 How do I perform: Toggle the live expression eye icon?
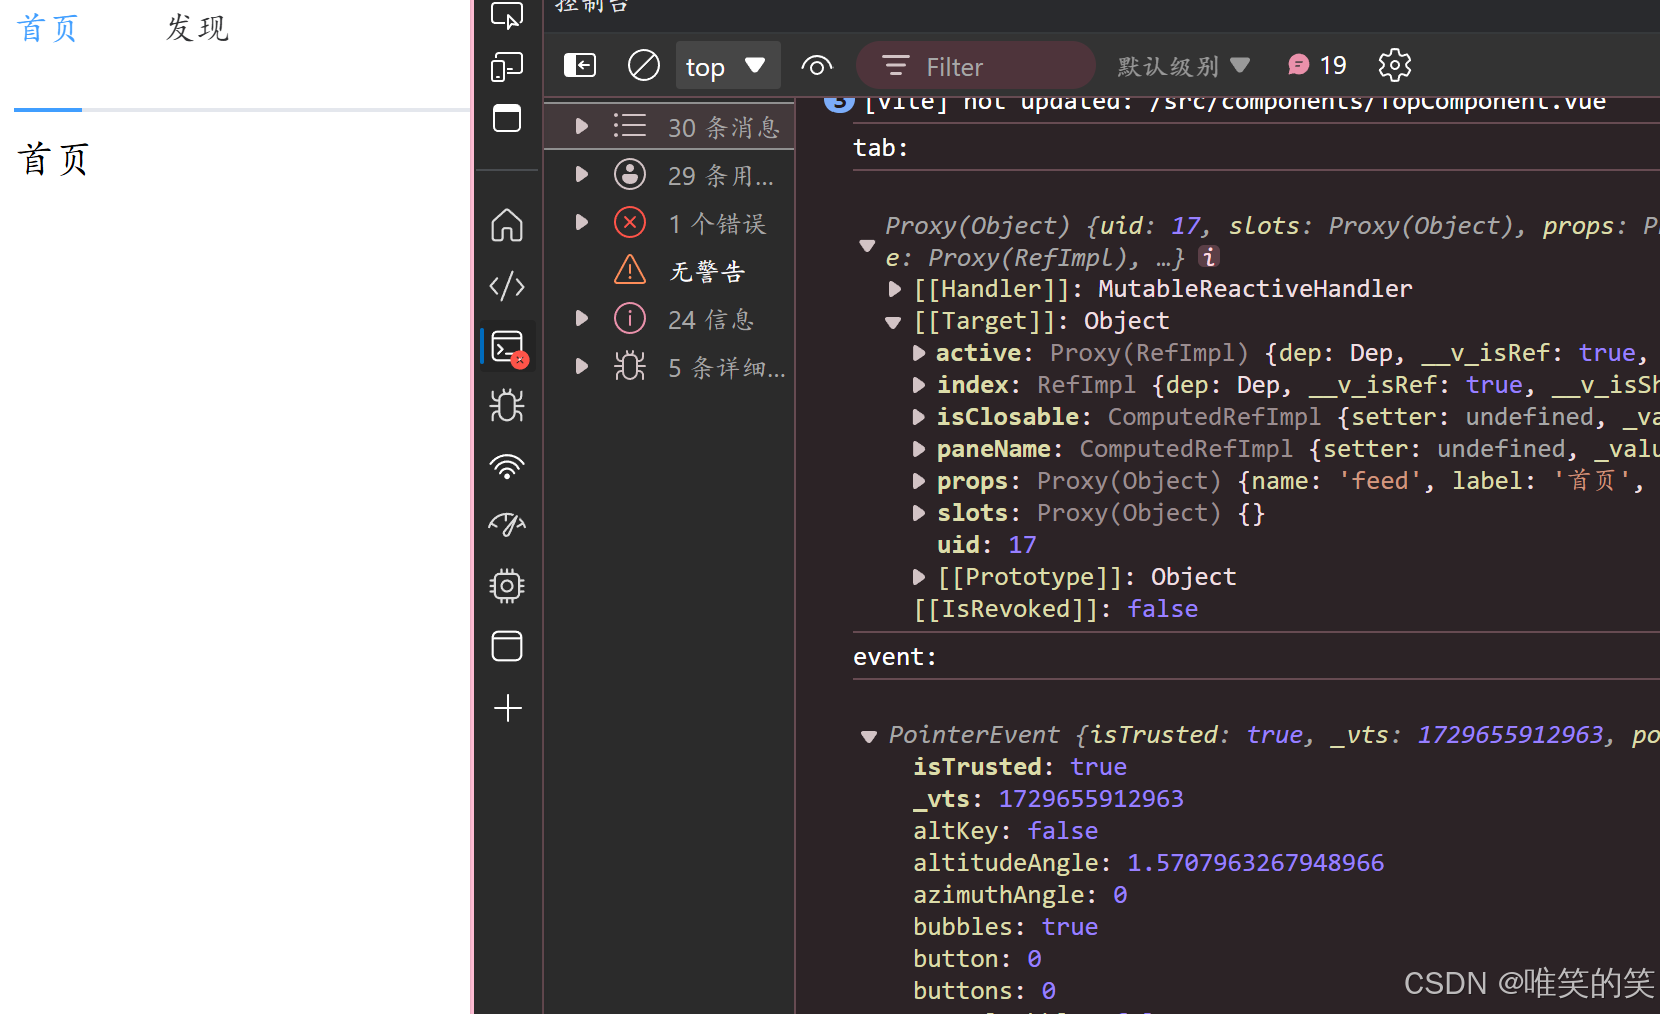click(817, 65)
